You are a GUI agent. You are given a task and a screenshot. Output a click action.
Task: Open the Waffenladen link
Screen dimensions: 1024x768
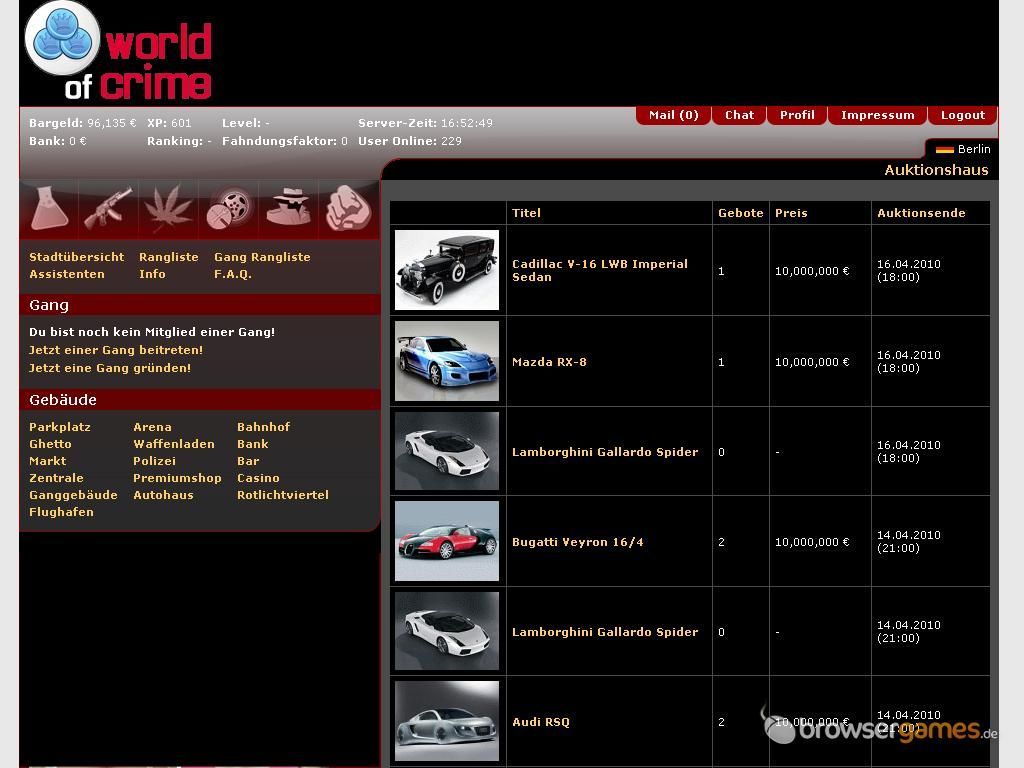(174, 444)
